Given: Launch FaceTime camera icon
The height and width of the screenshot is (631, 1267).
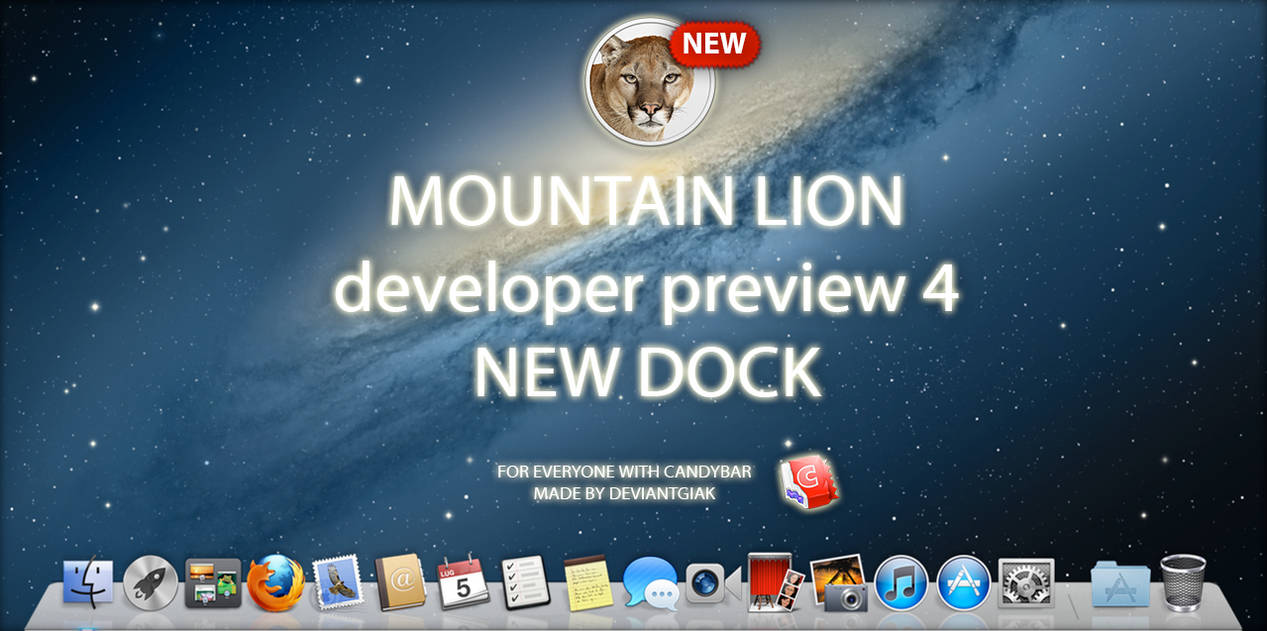Looking at the screenshot, I should (x=713, y=583).
